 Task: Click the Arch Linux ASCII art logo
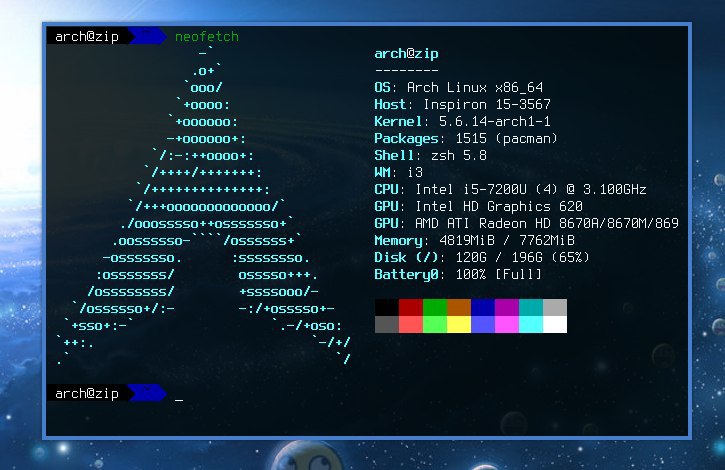(x=203, y=206)
